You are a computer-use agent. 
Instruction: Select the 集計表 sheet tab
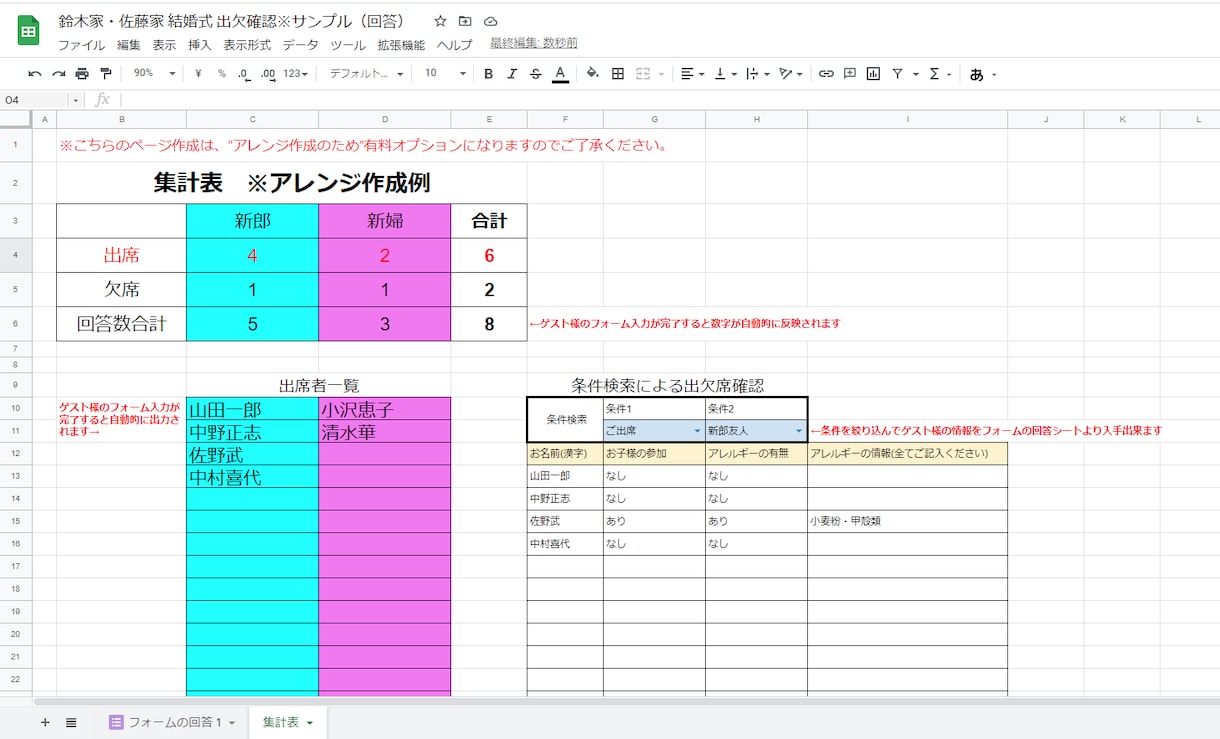click(288, 722)
